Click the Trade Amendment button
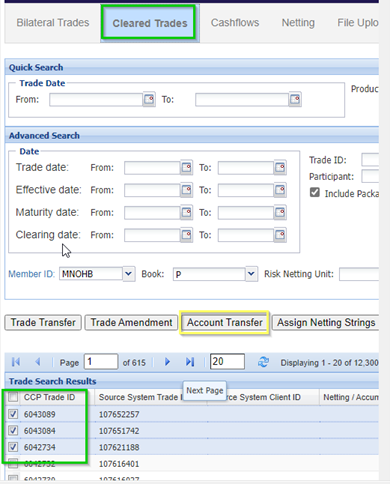This screenshot has height=484, width=390. click(131, 323)
